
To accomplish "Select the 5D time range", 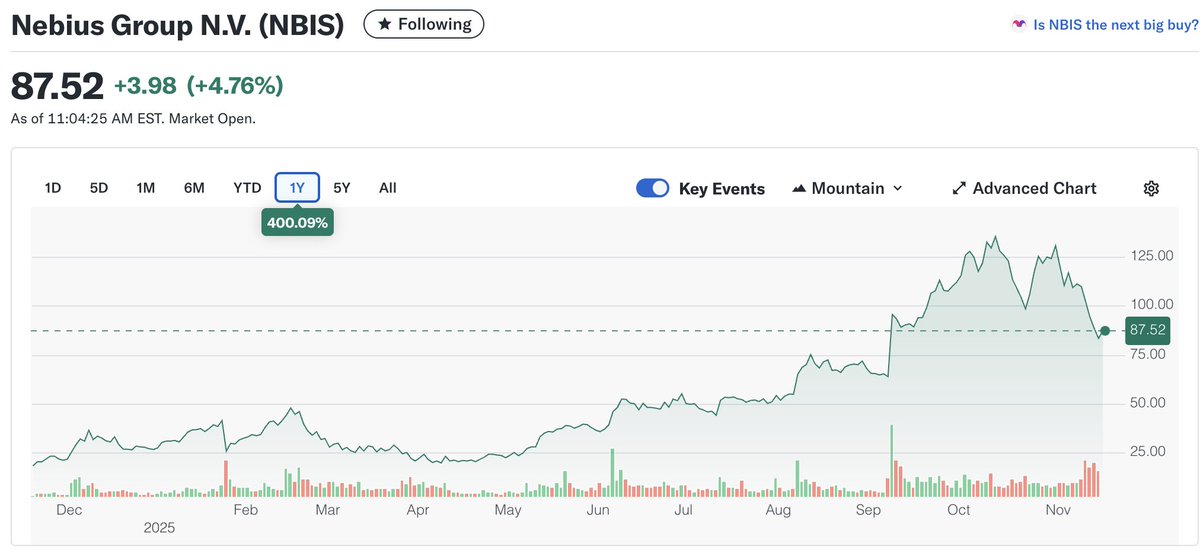I will [x=99, y=187].
